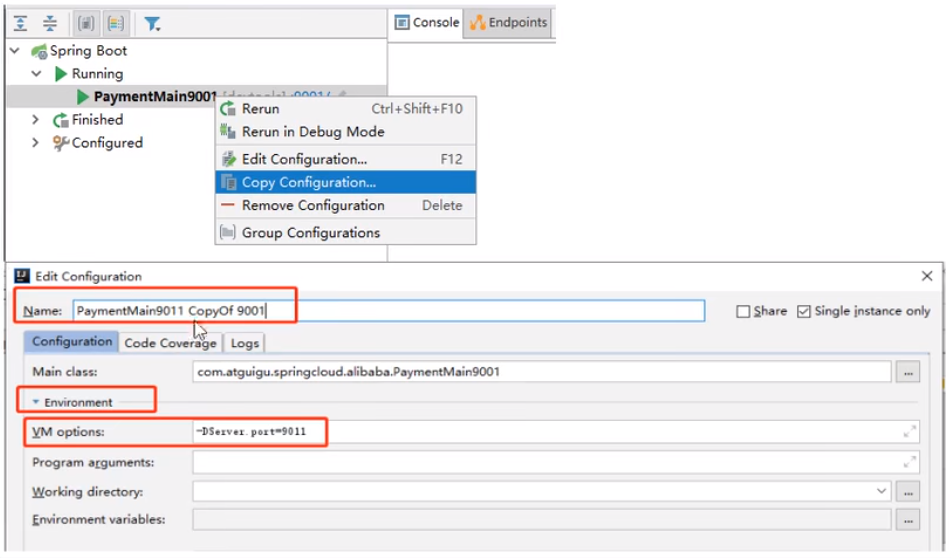Expand the VM options field using arrows icon
Screen dimensions: 951x558
point(909,432)
